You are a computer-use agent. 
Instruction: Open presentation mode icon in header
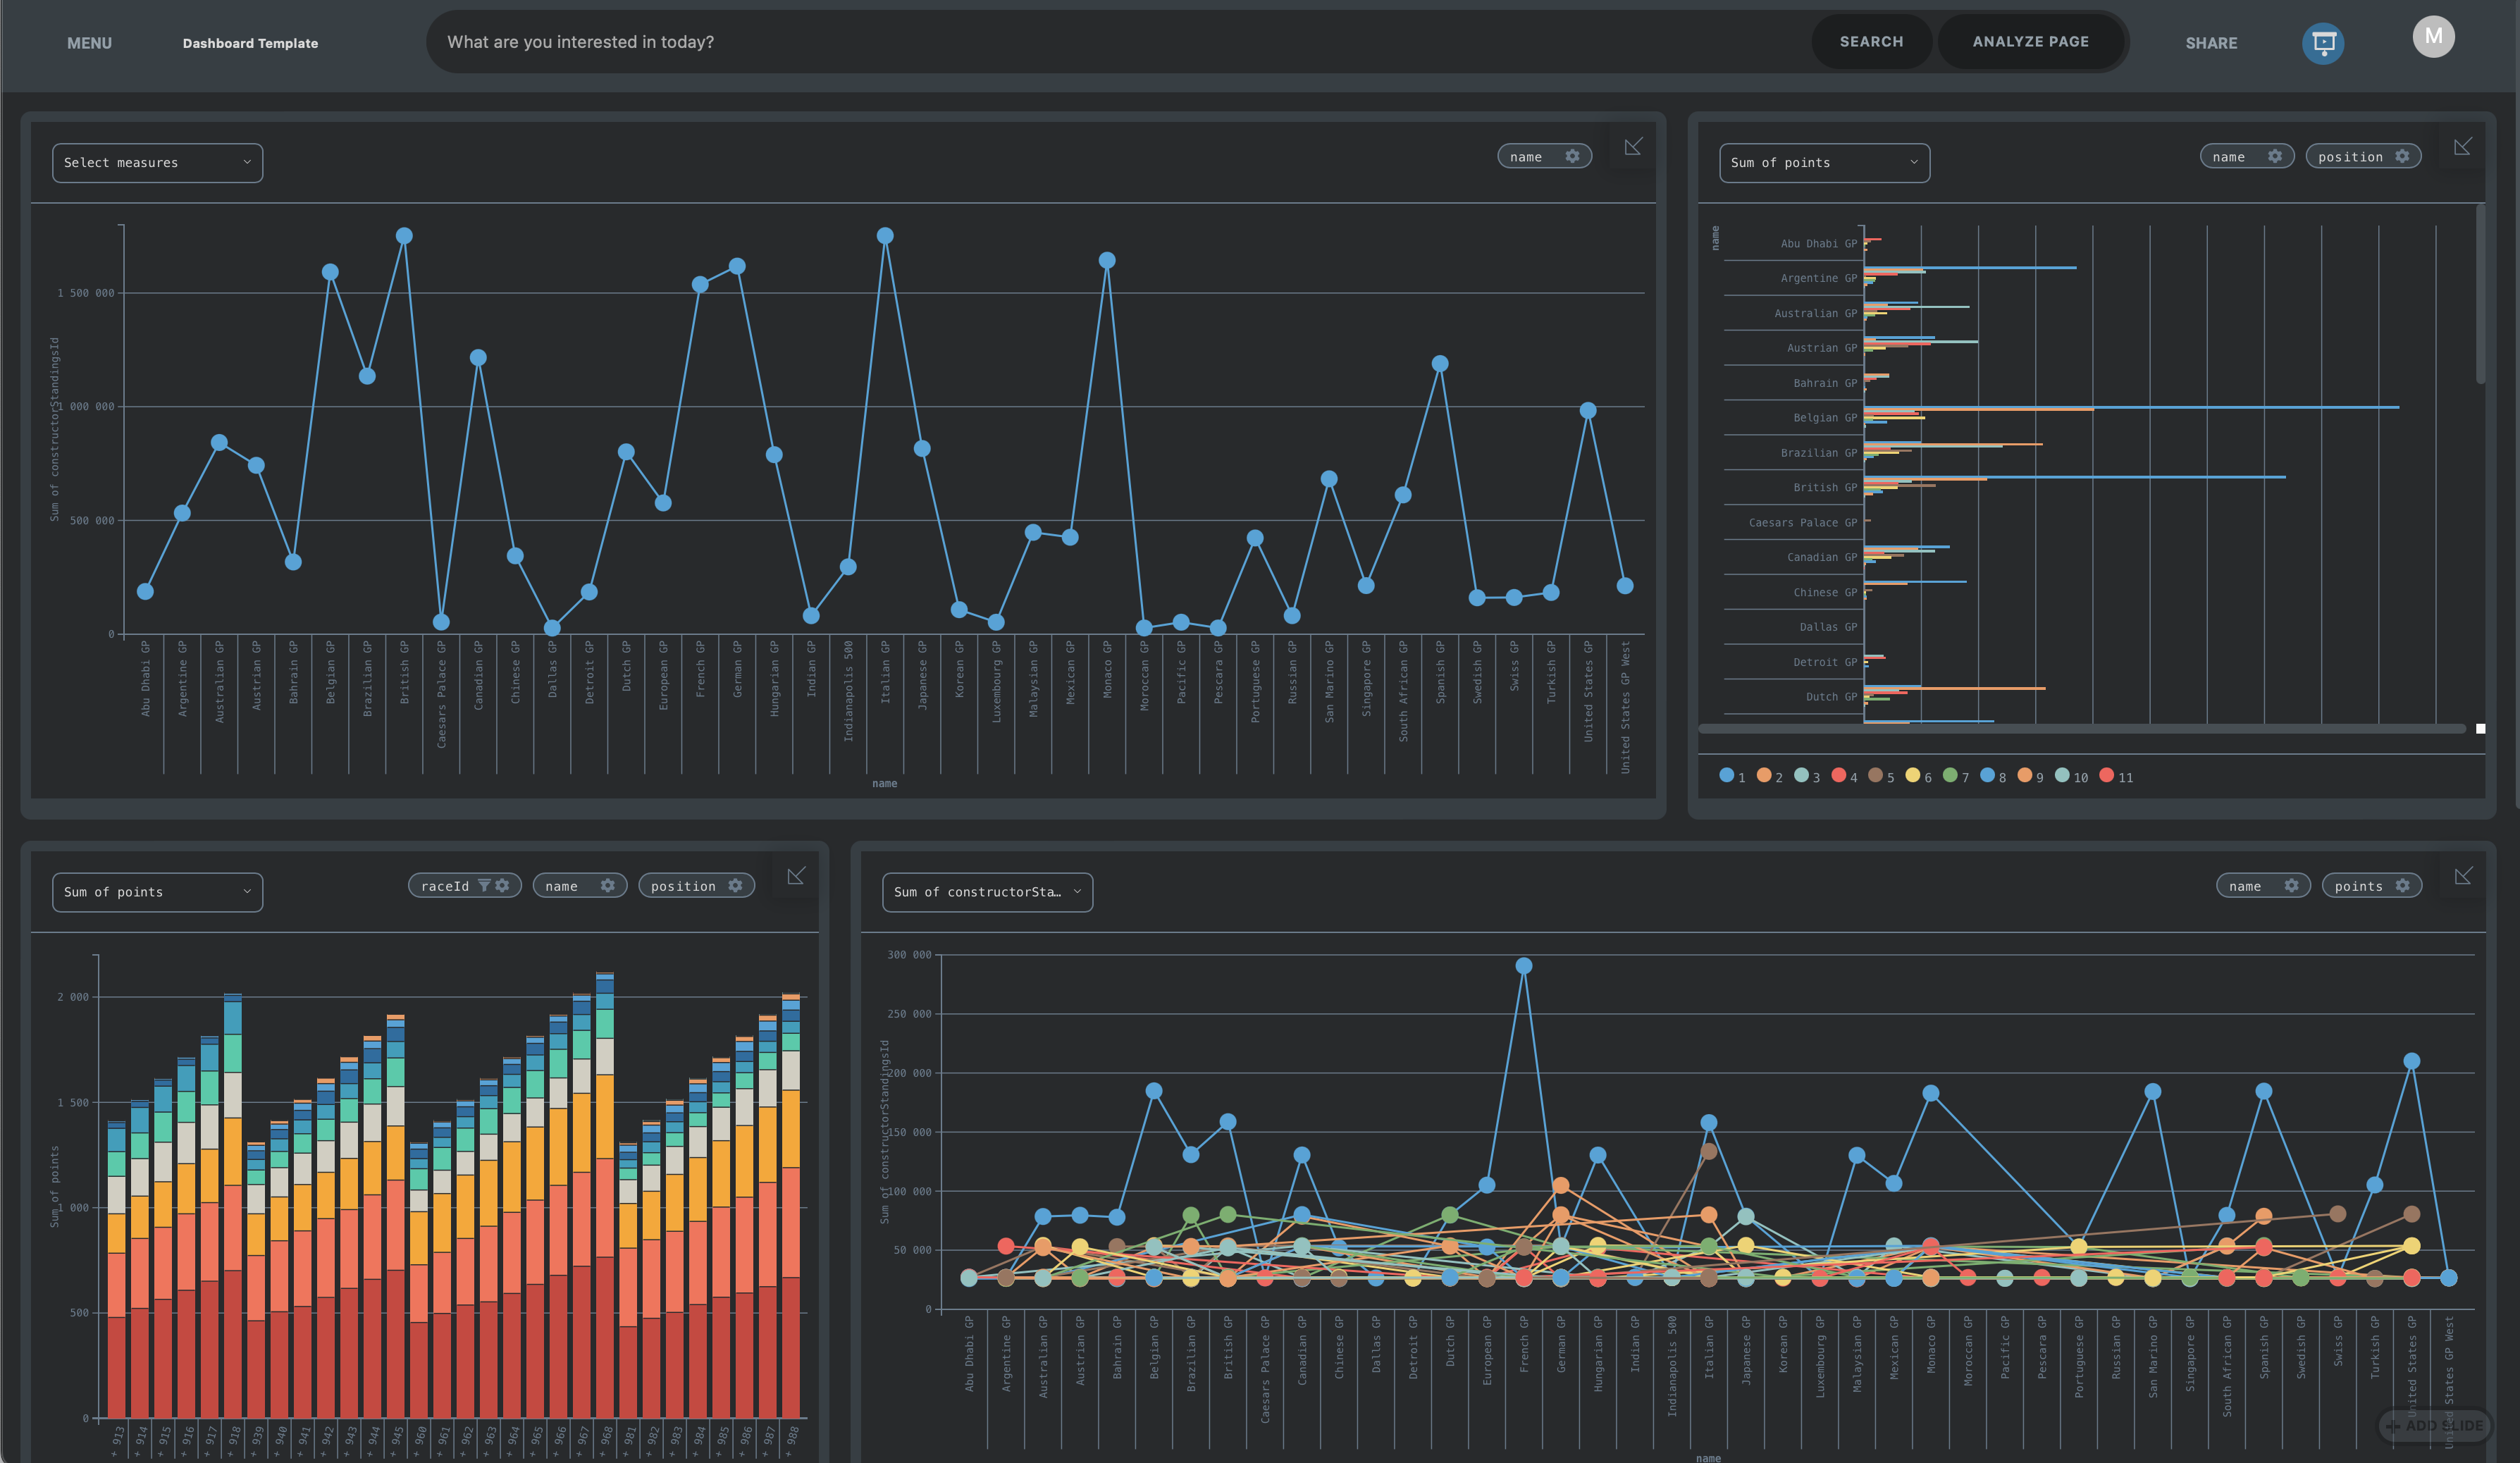[x=2322, y=43]
